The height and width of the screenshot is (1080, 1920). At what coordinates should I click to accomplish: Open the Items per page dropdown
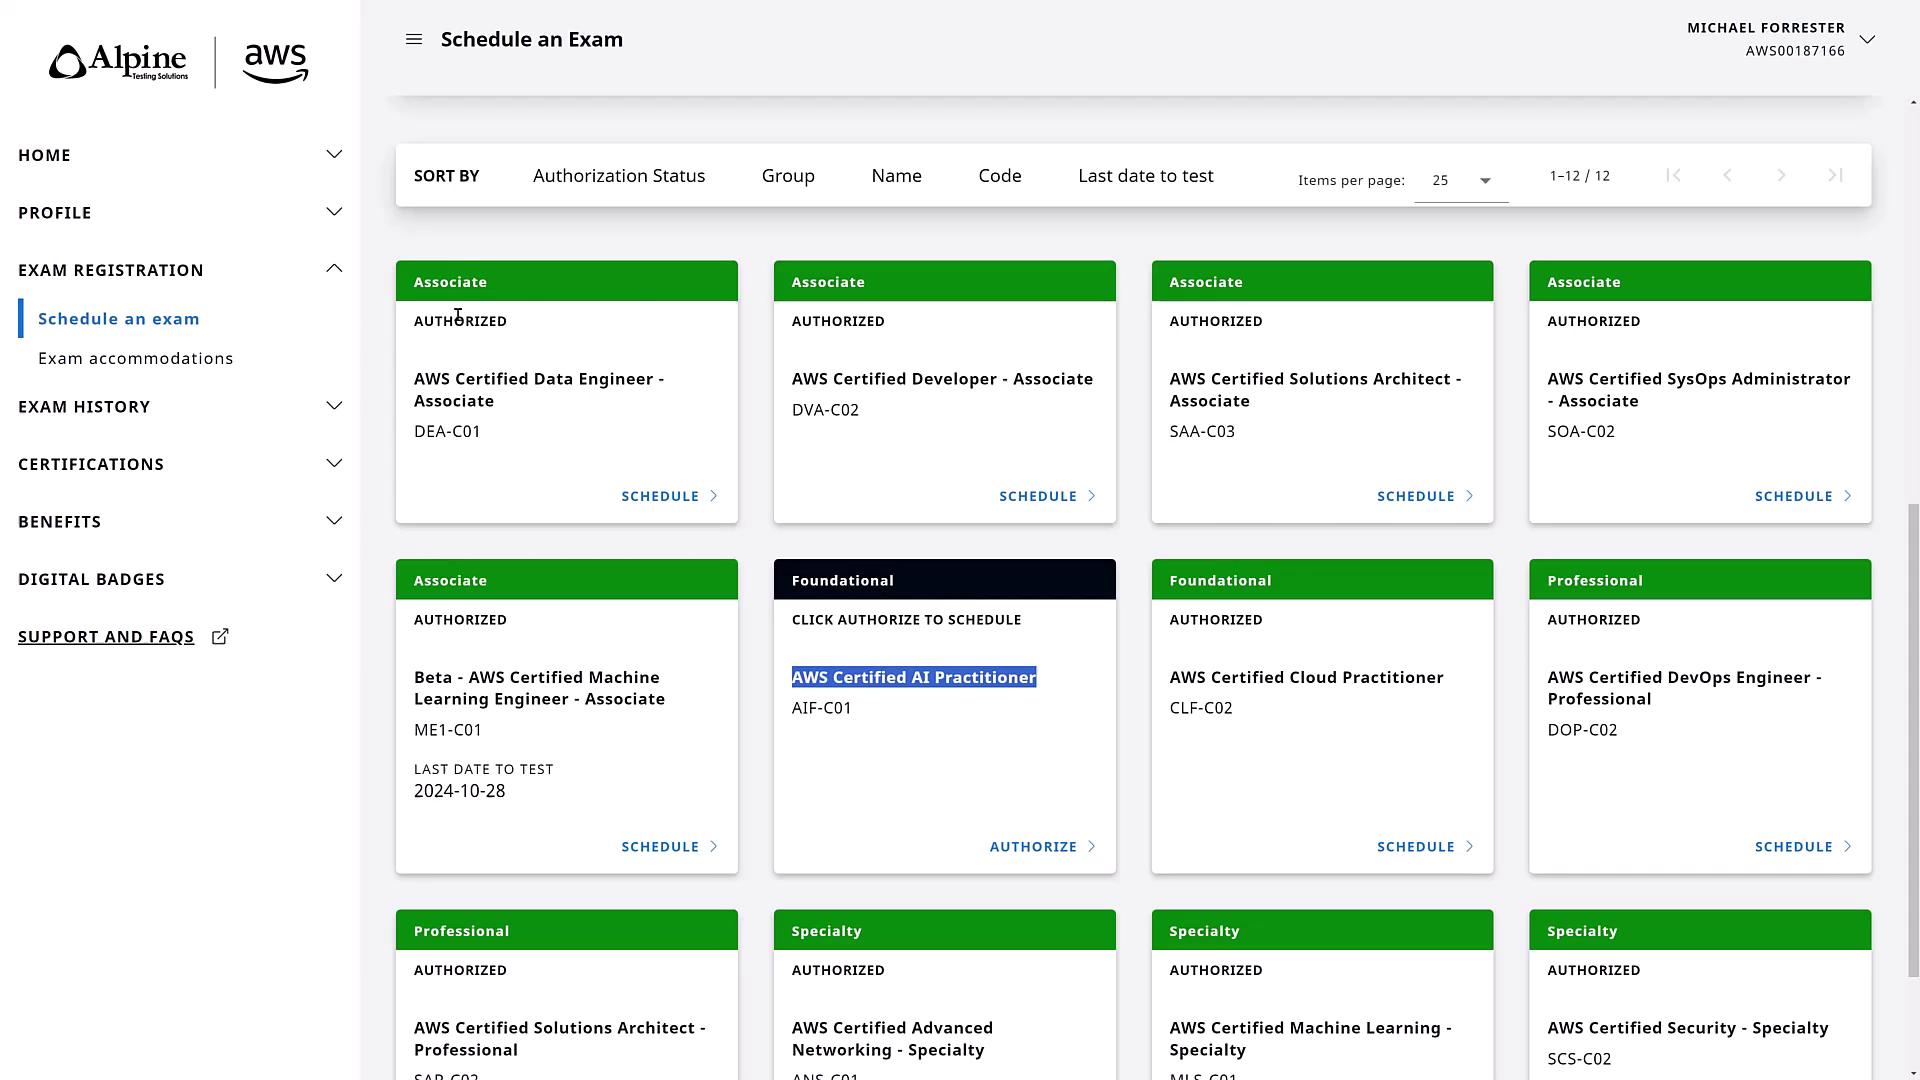coord(1461,181)
